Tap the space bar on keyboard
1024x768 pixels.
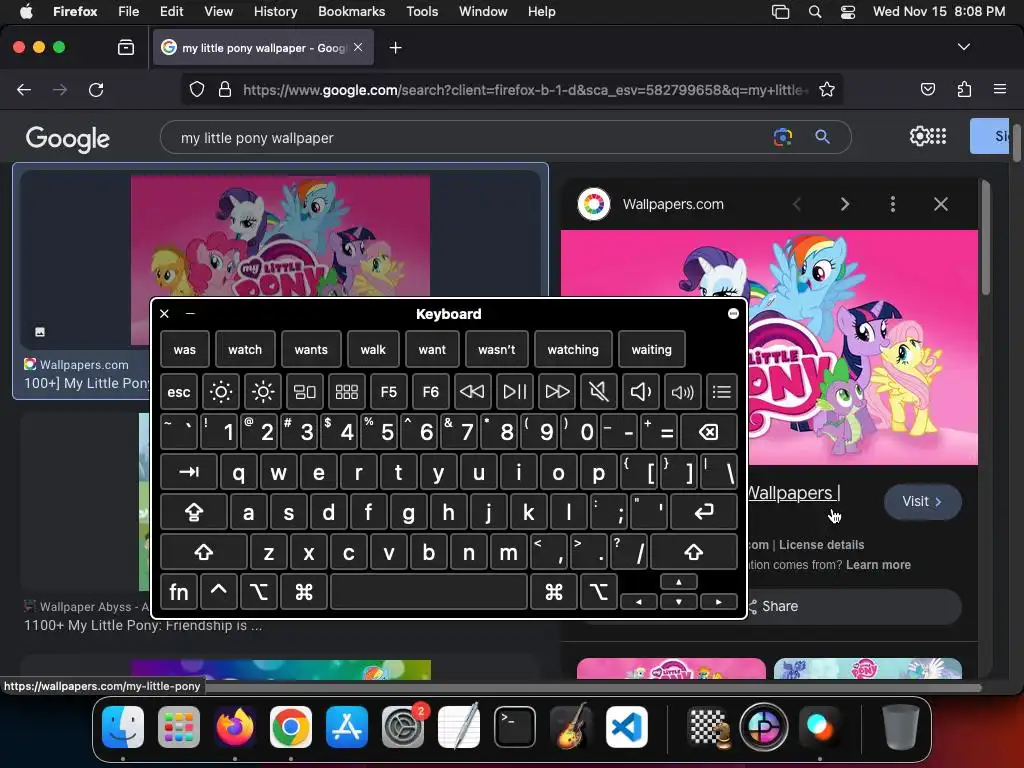[429, 592]
